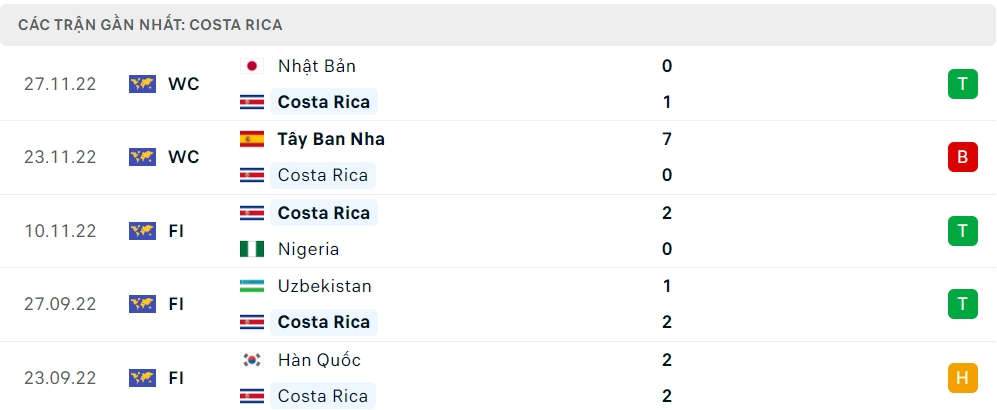Click the Uzbekistan flag icon
Screen dimensions: 997x410
point(251,286)
